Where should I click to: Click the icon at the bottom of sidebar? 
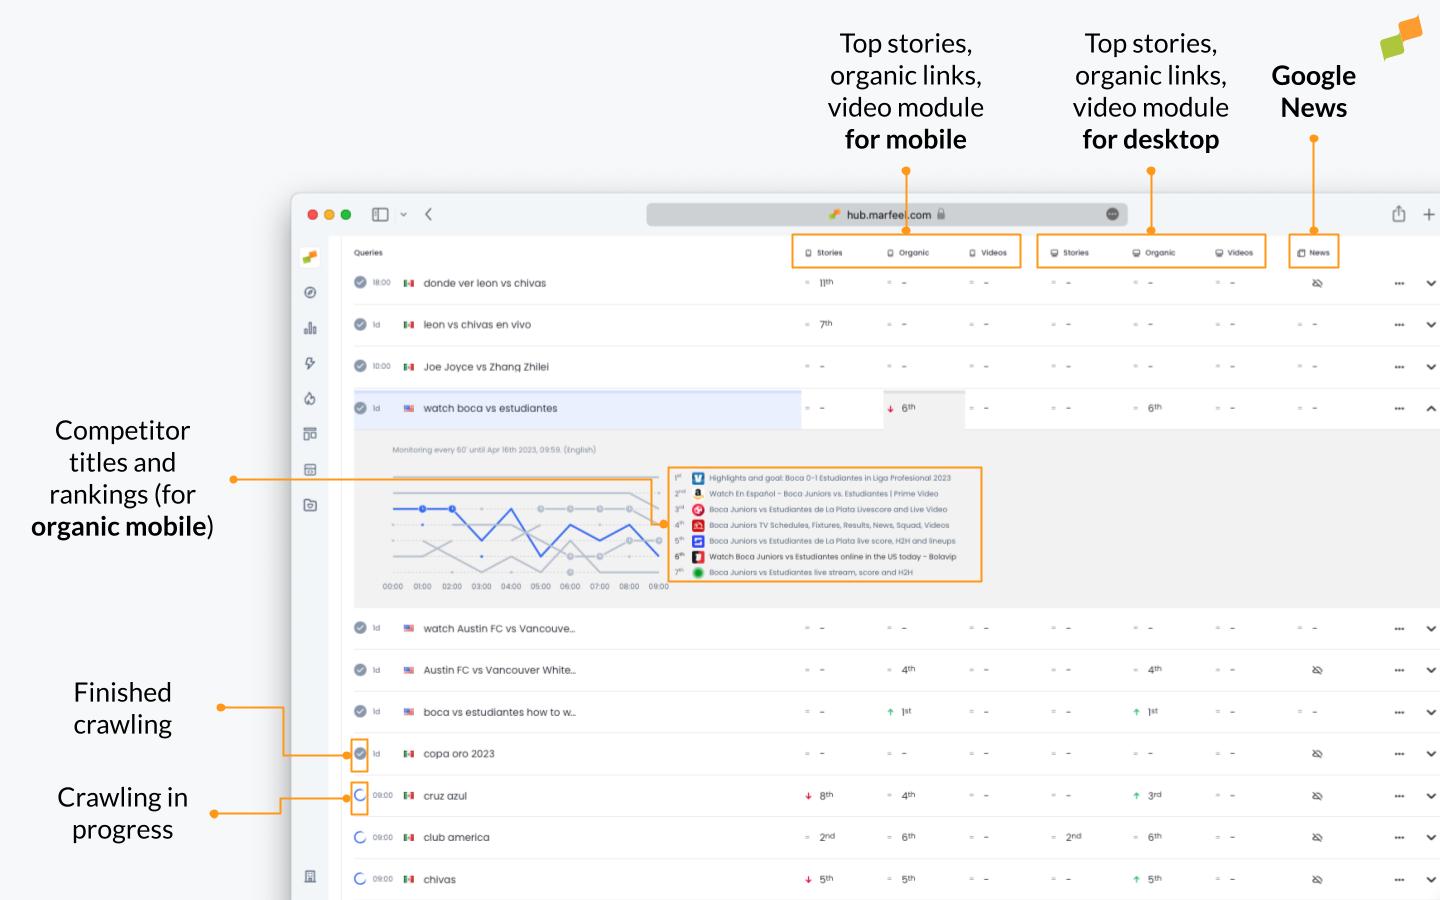coord(310,877)
